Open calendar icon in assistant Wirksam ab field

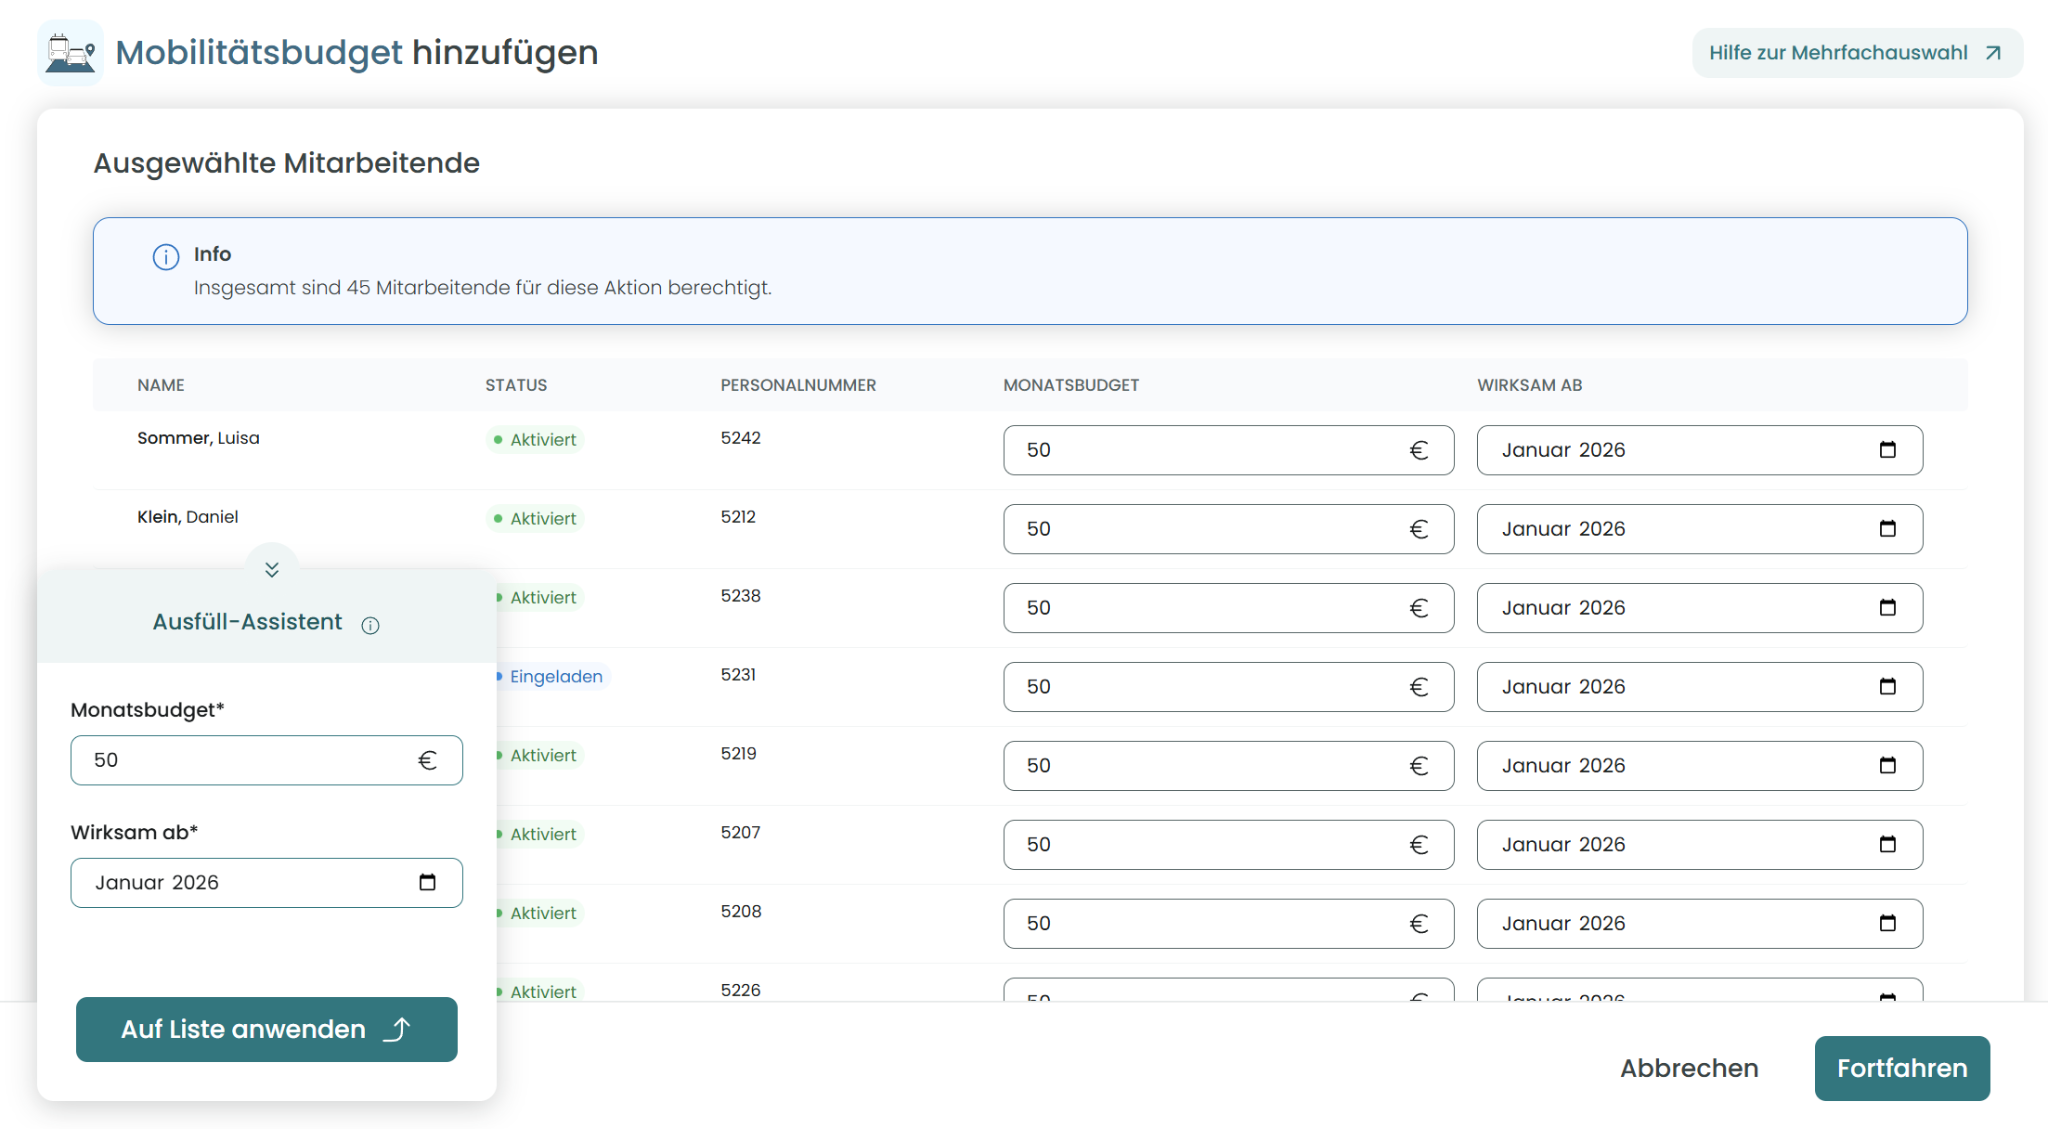tap(427, 882)
